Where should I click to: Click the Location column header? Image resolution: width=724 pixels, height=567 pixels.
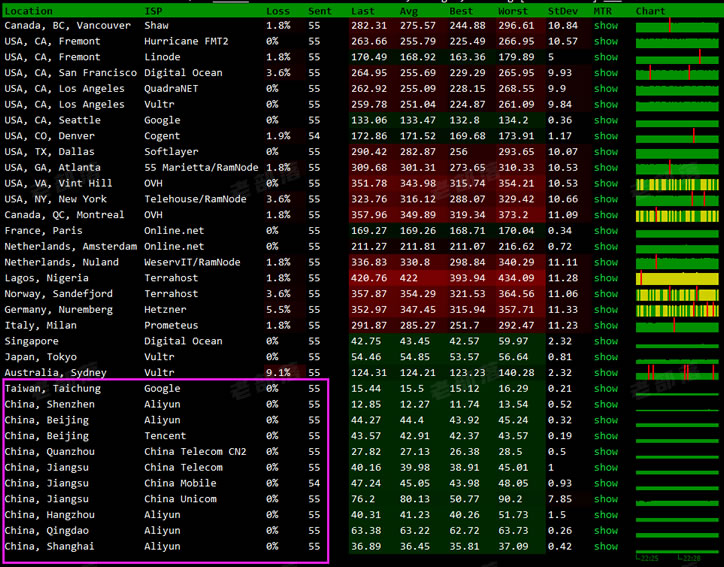29,11
